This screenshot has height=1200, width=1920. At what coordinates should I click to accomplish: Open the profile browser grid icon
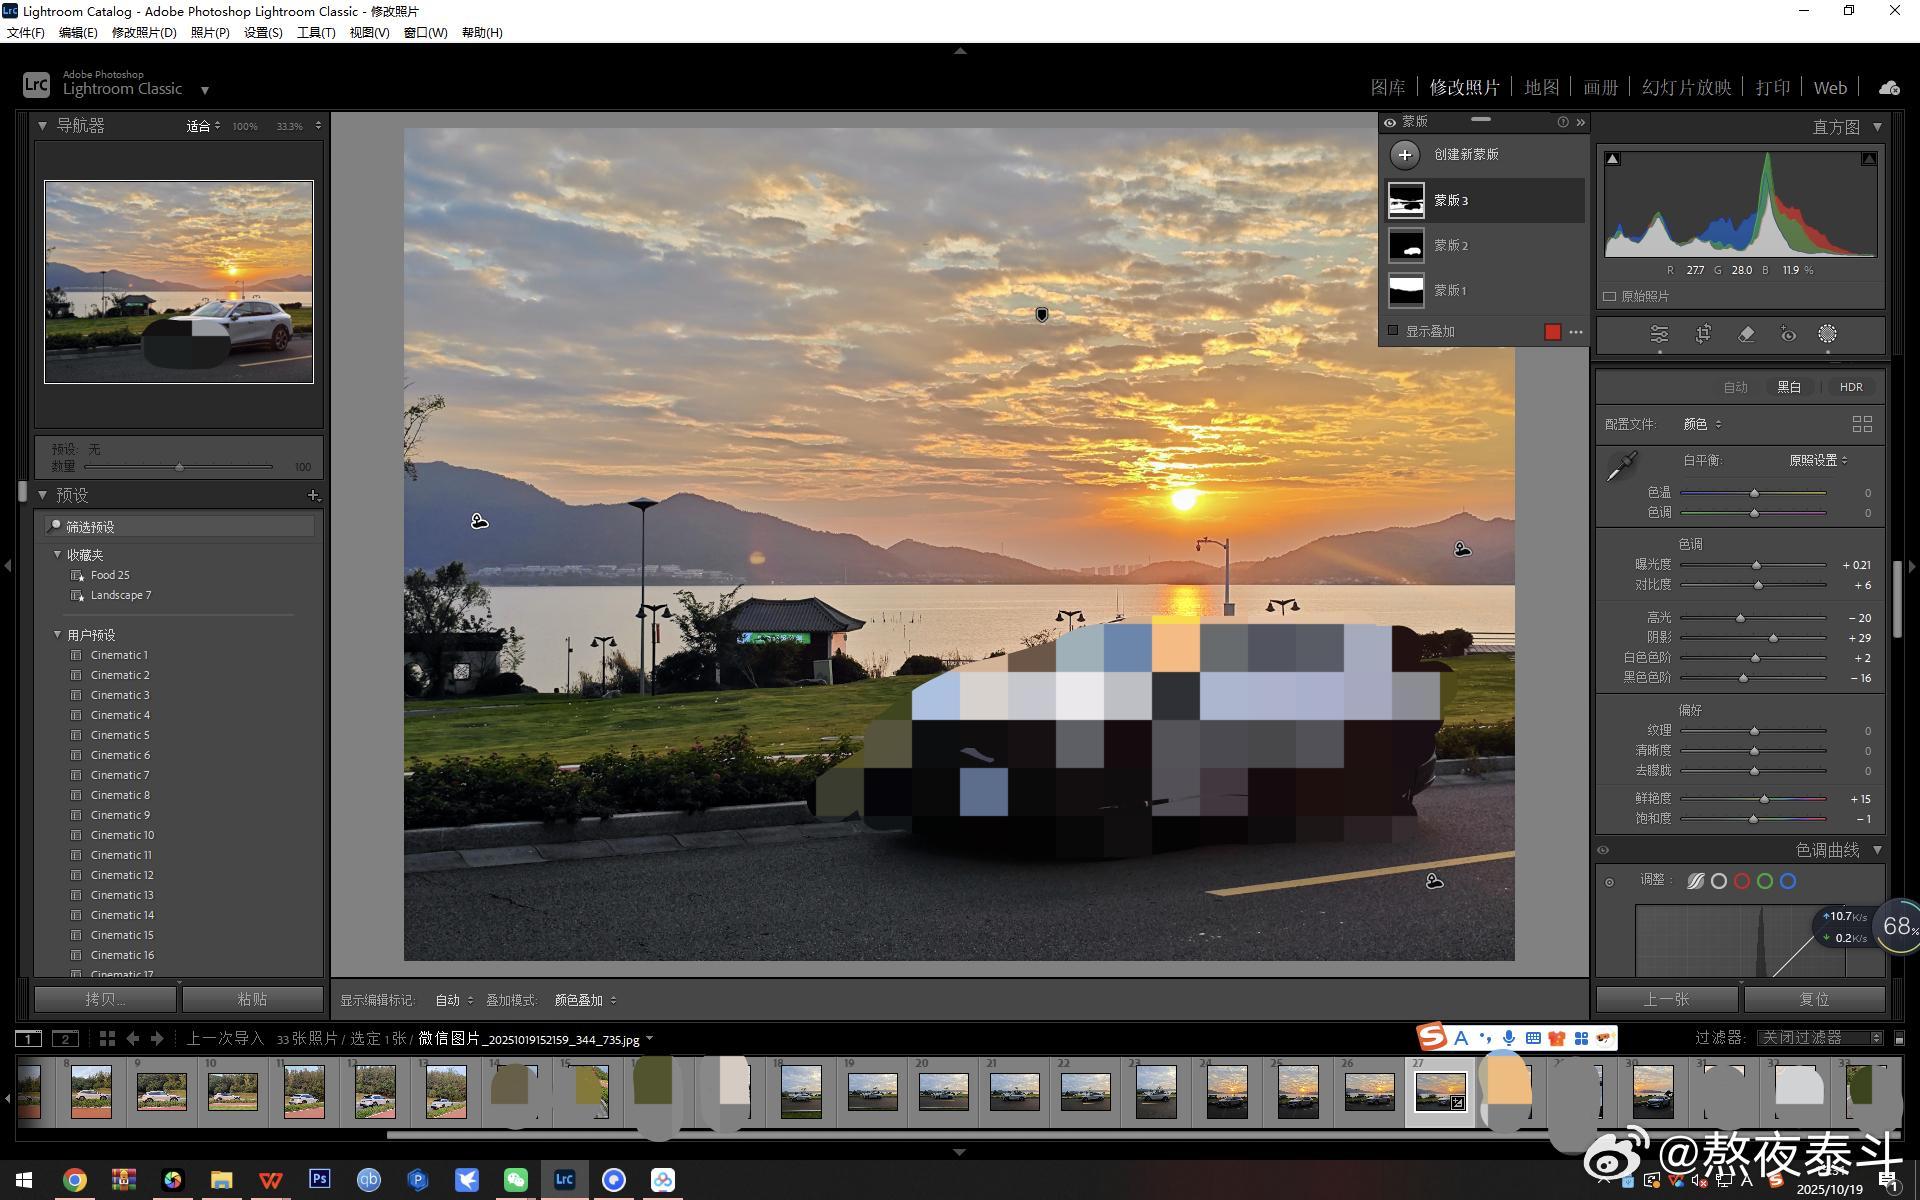point(1861,424)
